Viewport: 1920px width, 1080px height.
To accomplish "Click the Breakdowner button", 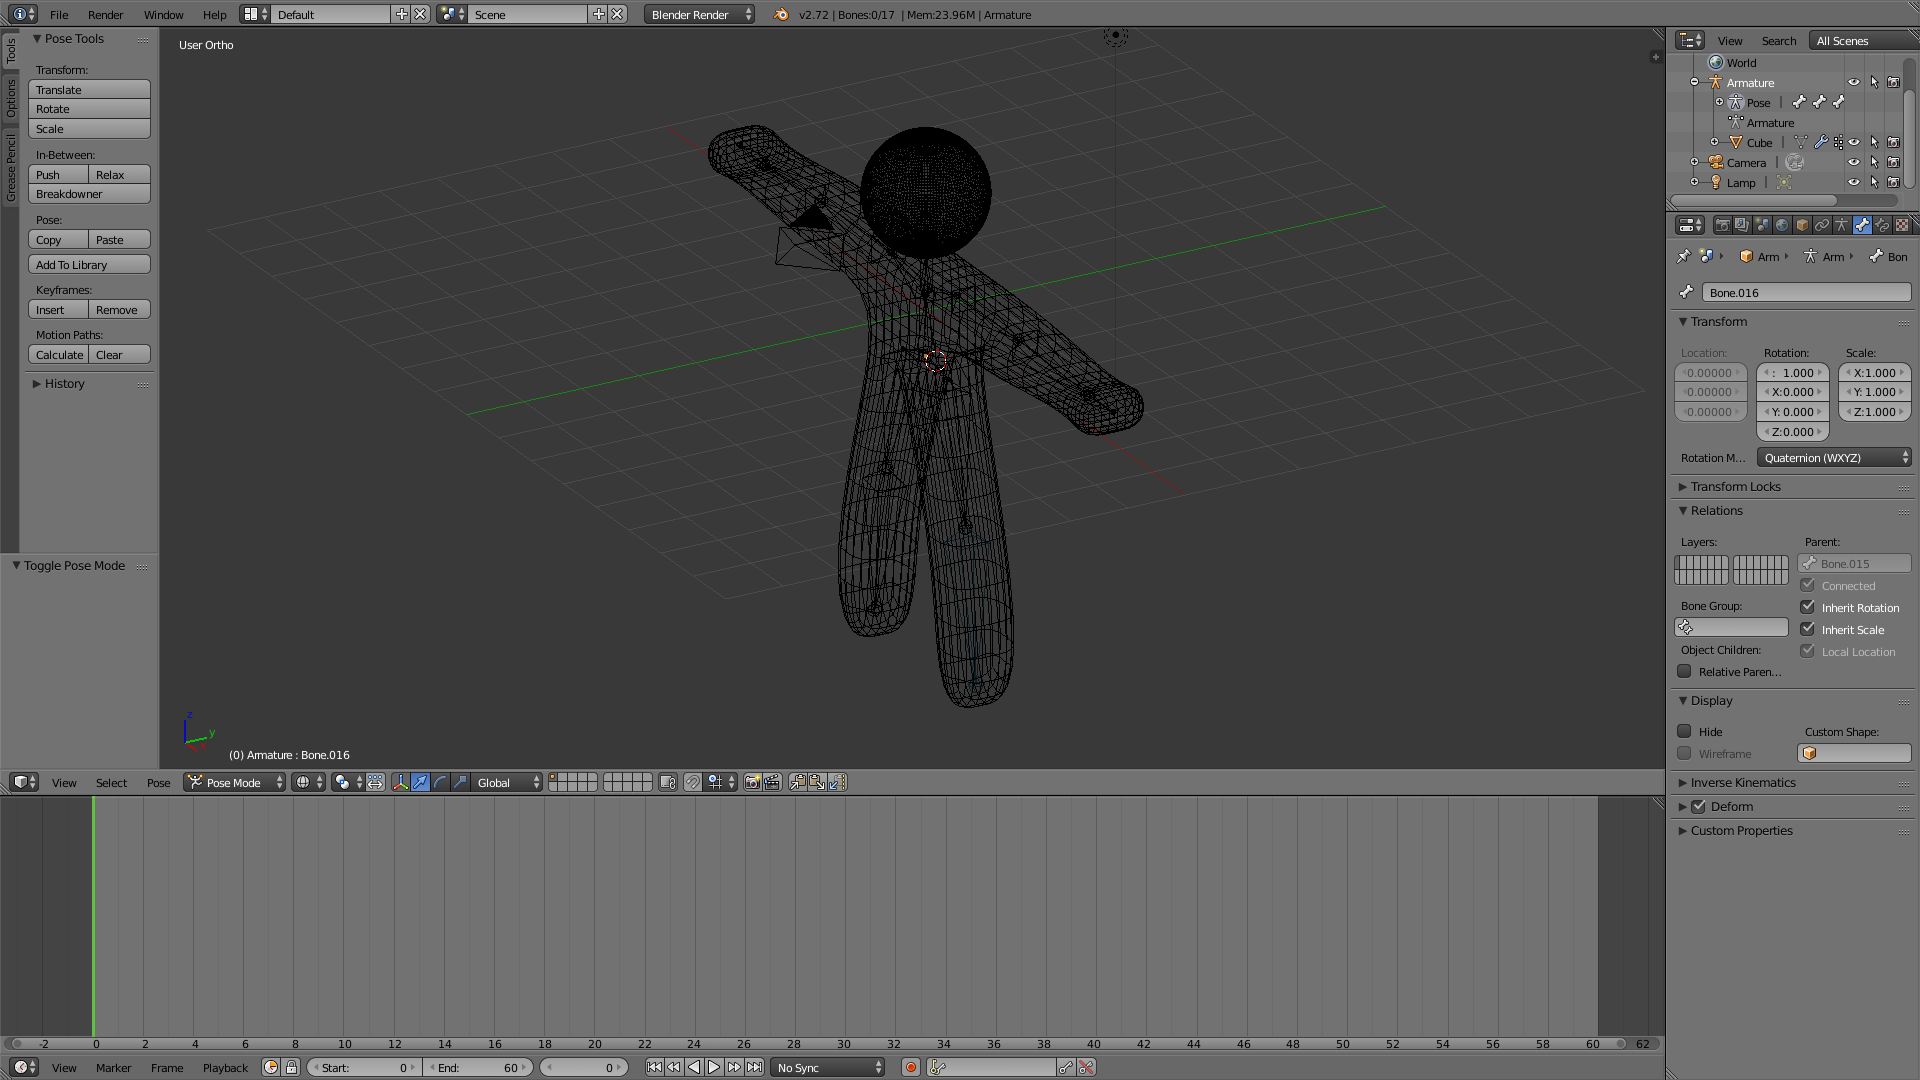I will tap(89, 194).
